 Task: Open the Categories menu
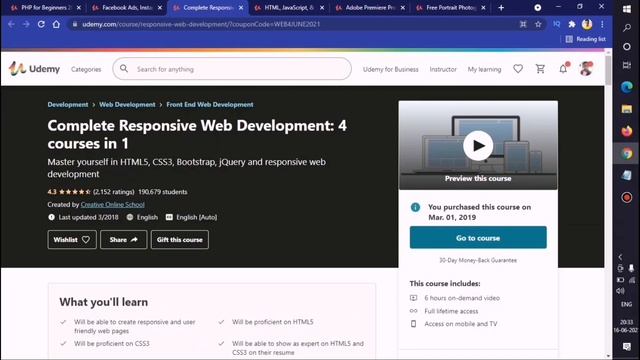[86, 69]
